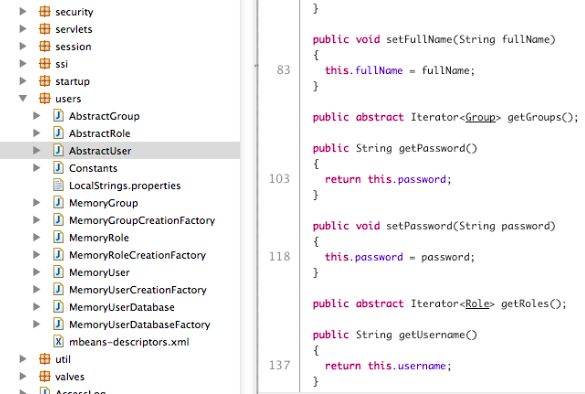Collapse the users package node
585x394 pixels.
23,98
